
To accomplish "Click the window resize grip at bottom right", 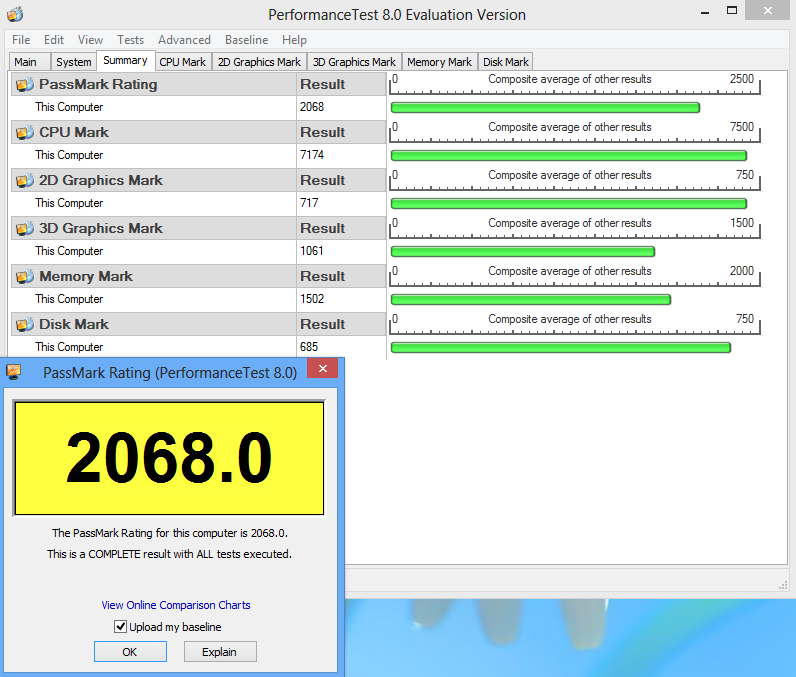I will click(x=783, y=585).
